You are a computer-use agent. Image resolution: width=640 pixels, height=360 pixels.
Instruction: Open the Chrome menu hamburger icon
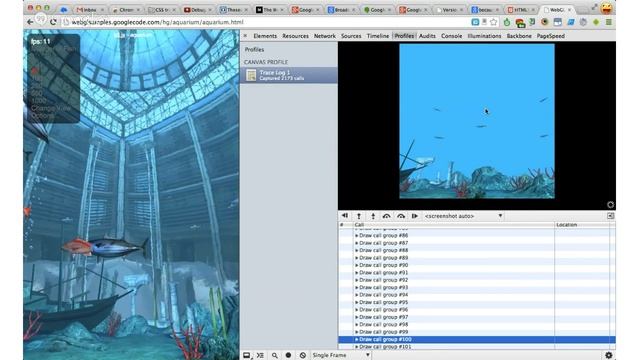coord(609,22)
